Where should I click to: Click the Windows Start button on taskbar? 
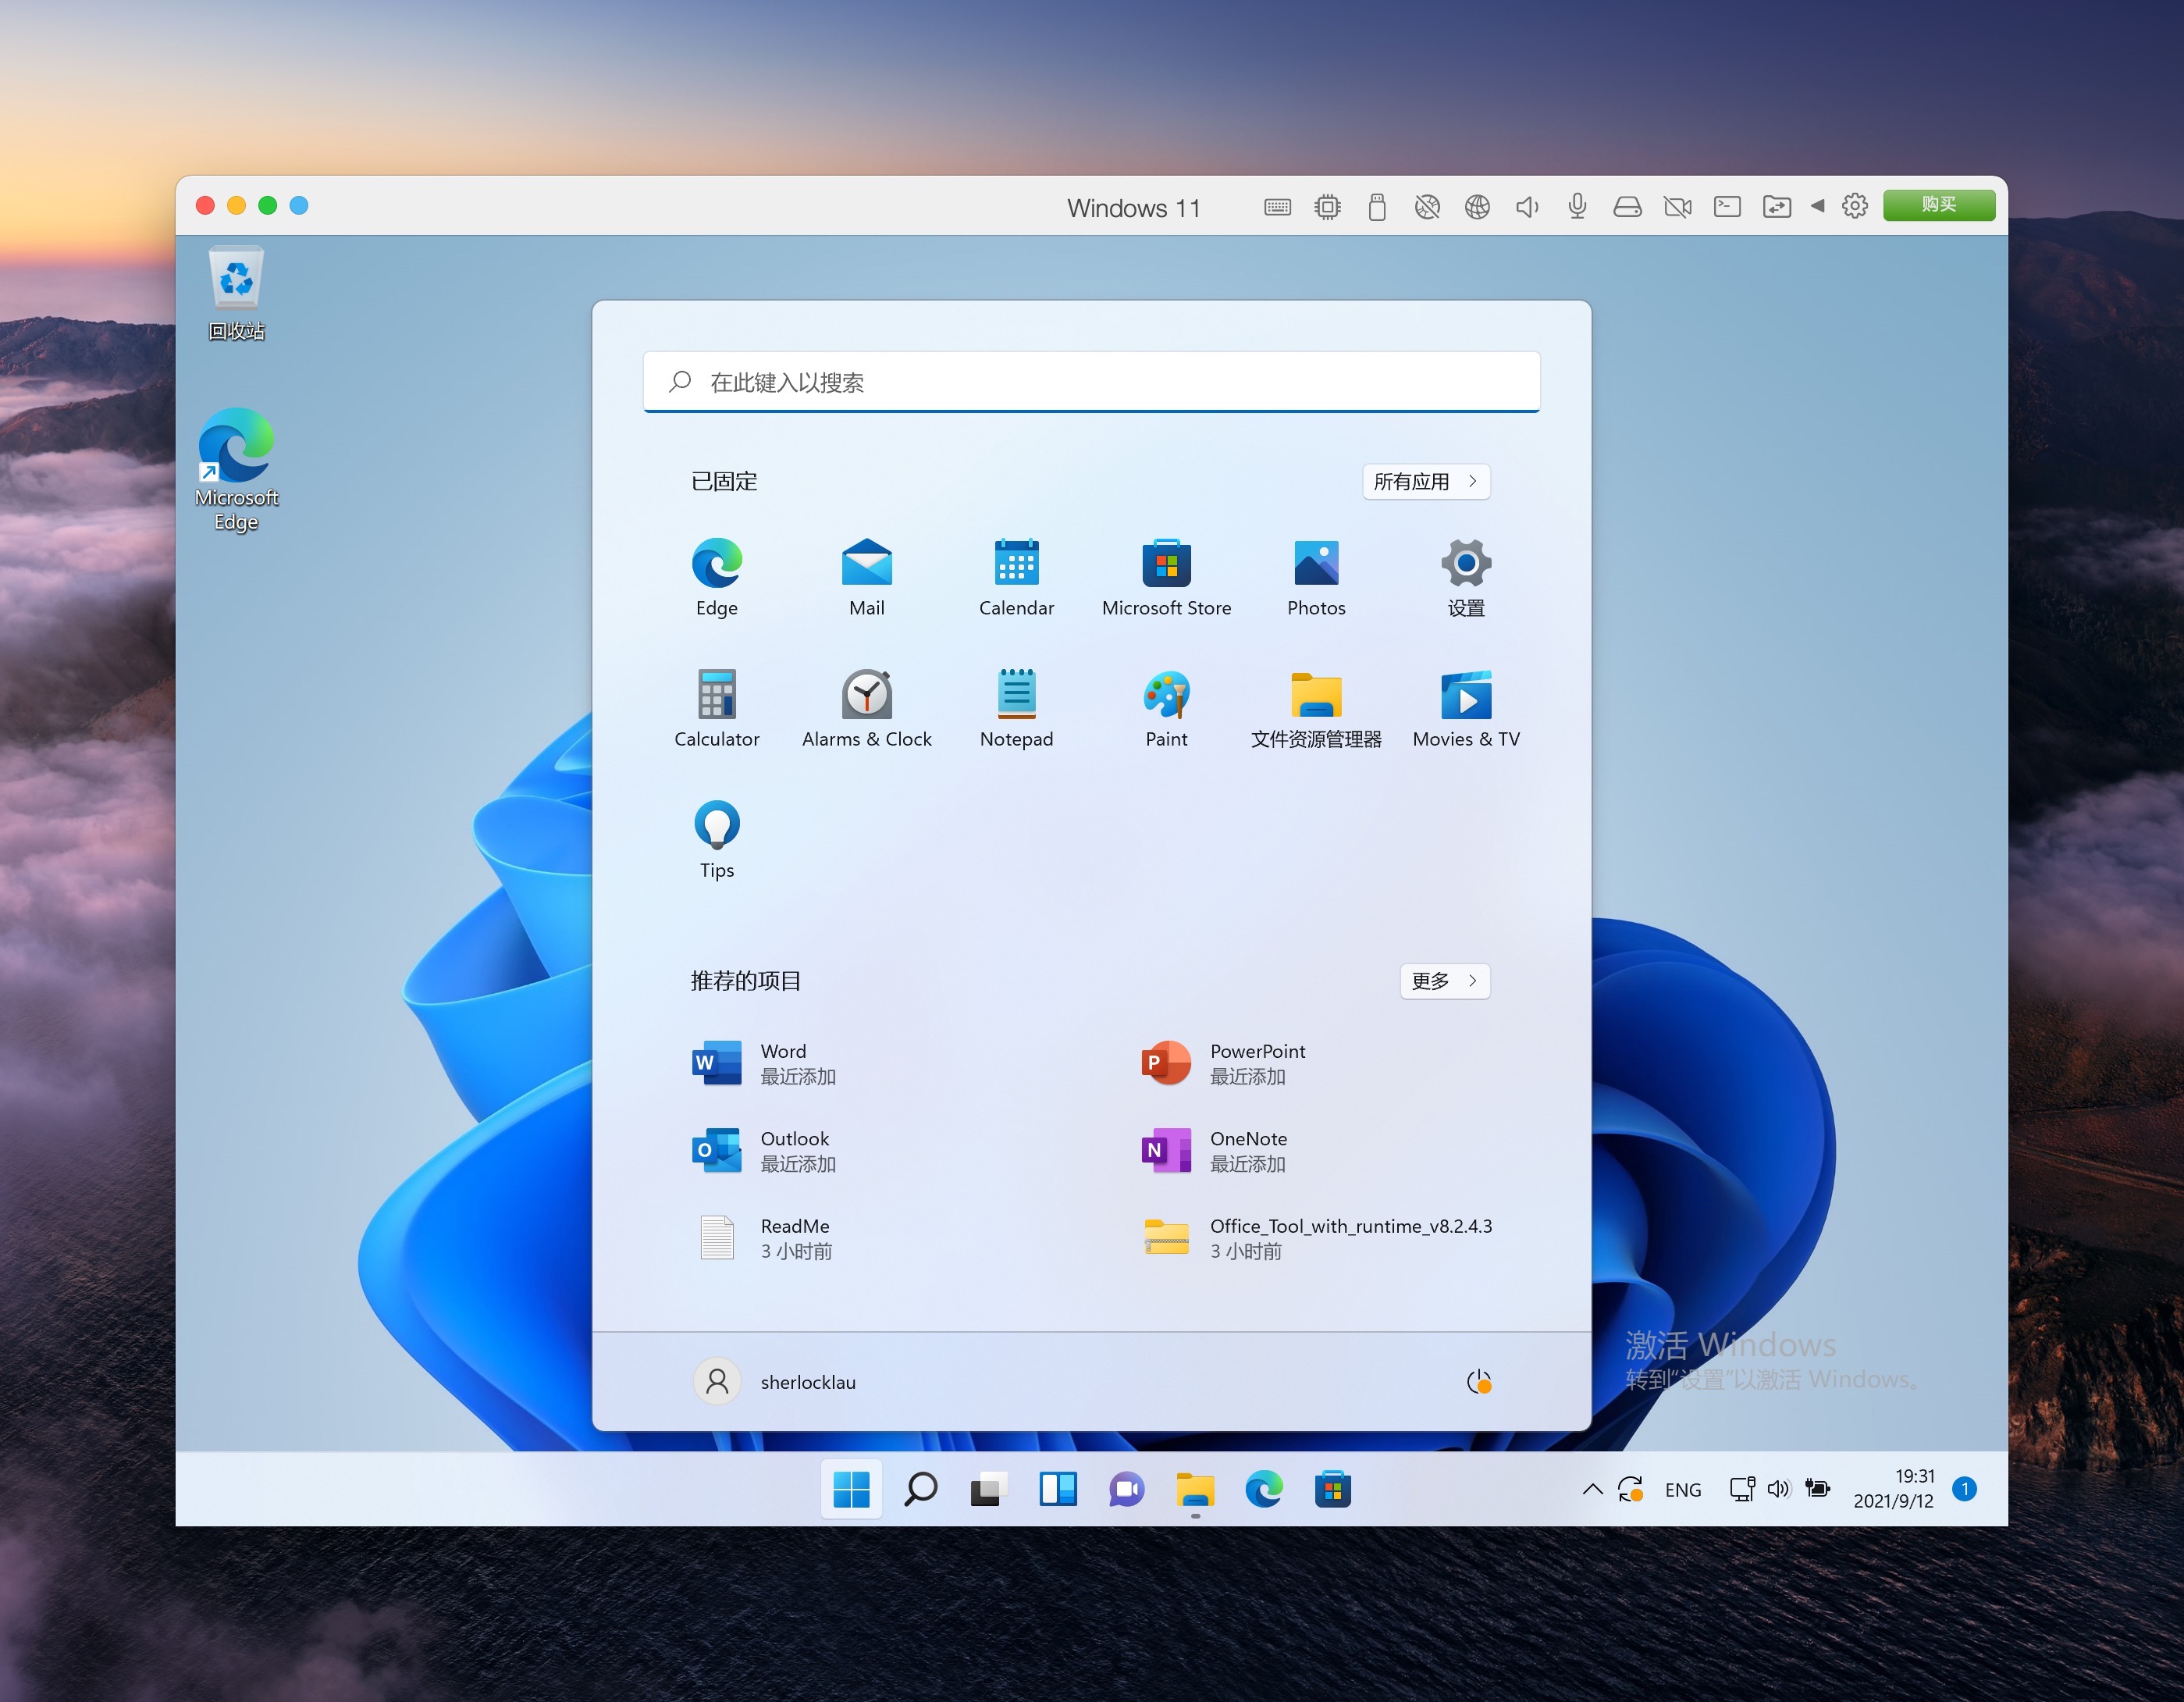coord(851,1490)
